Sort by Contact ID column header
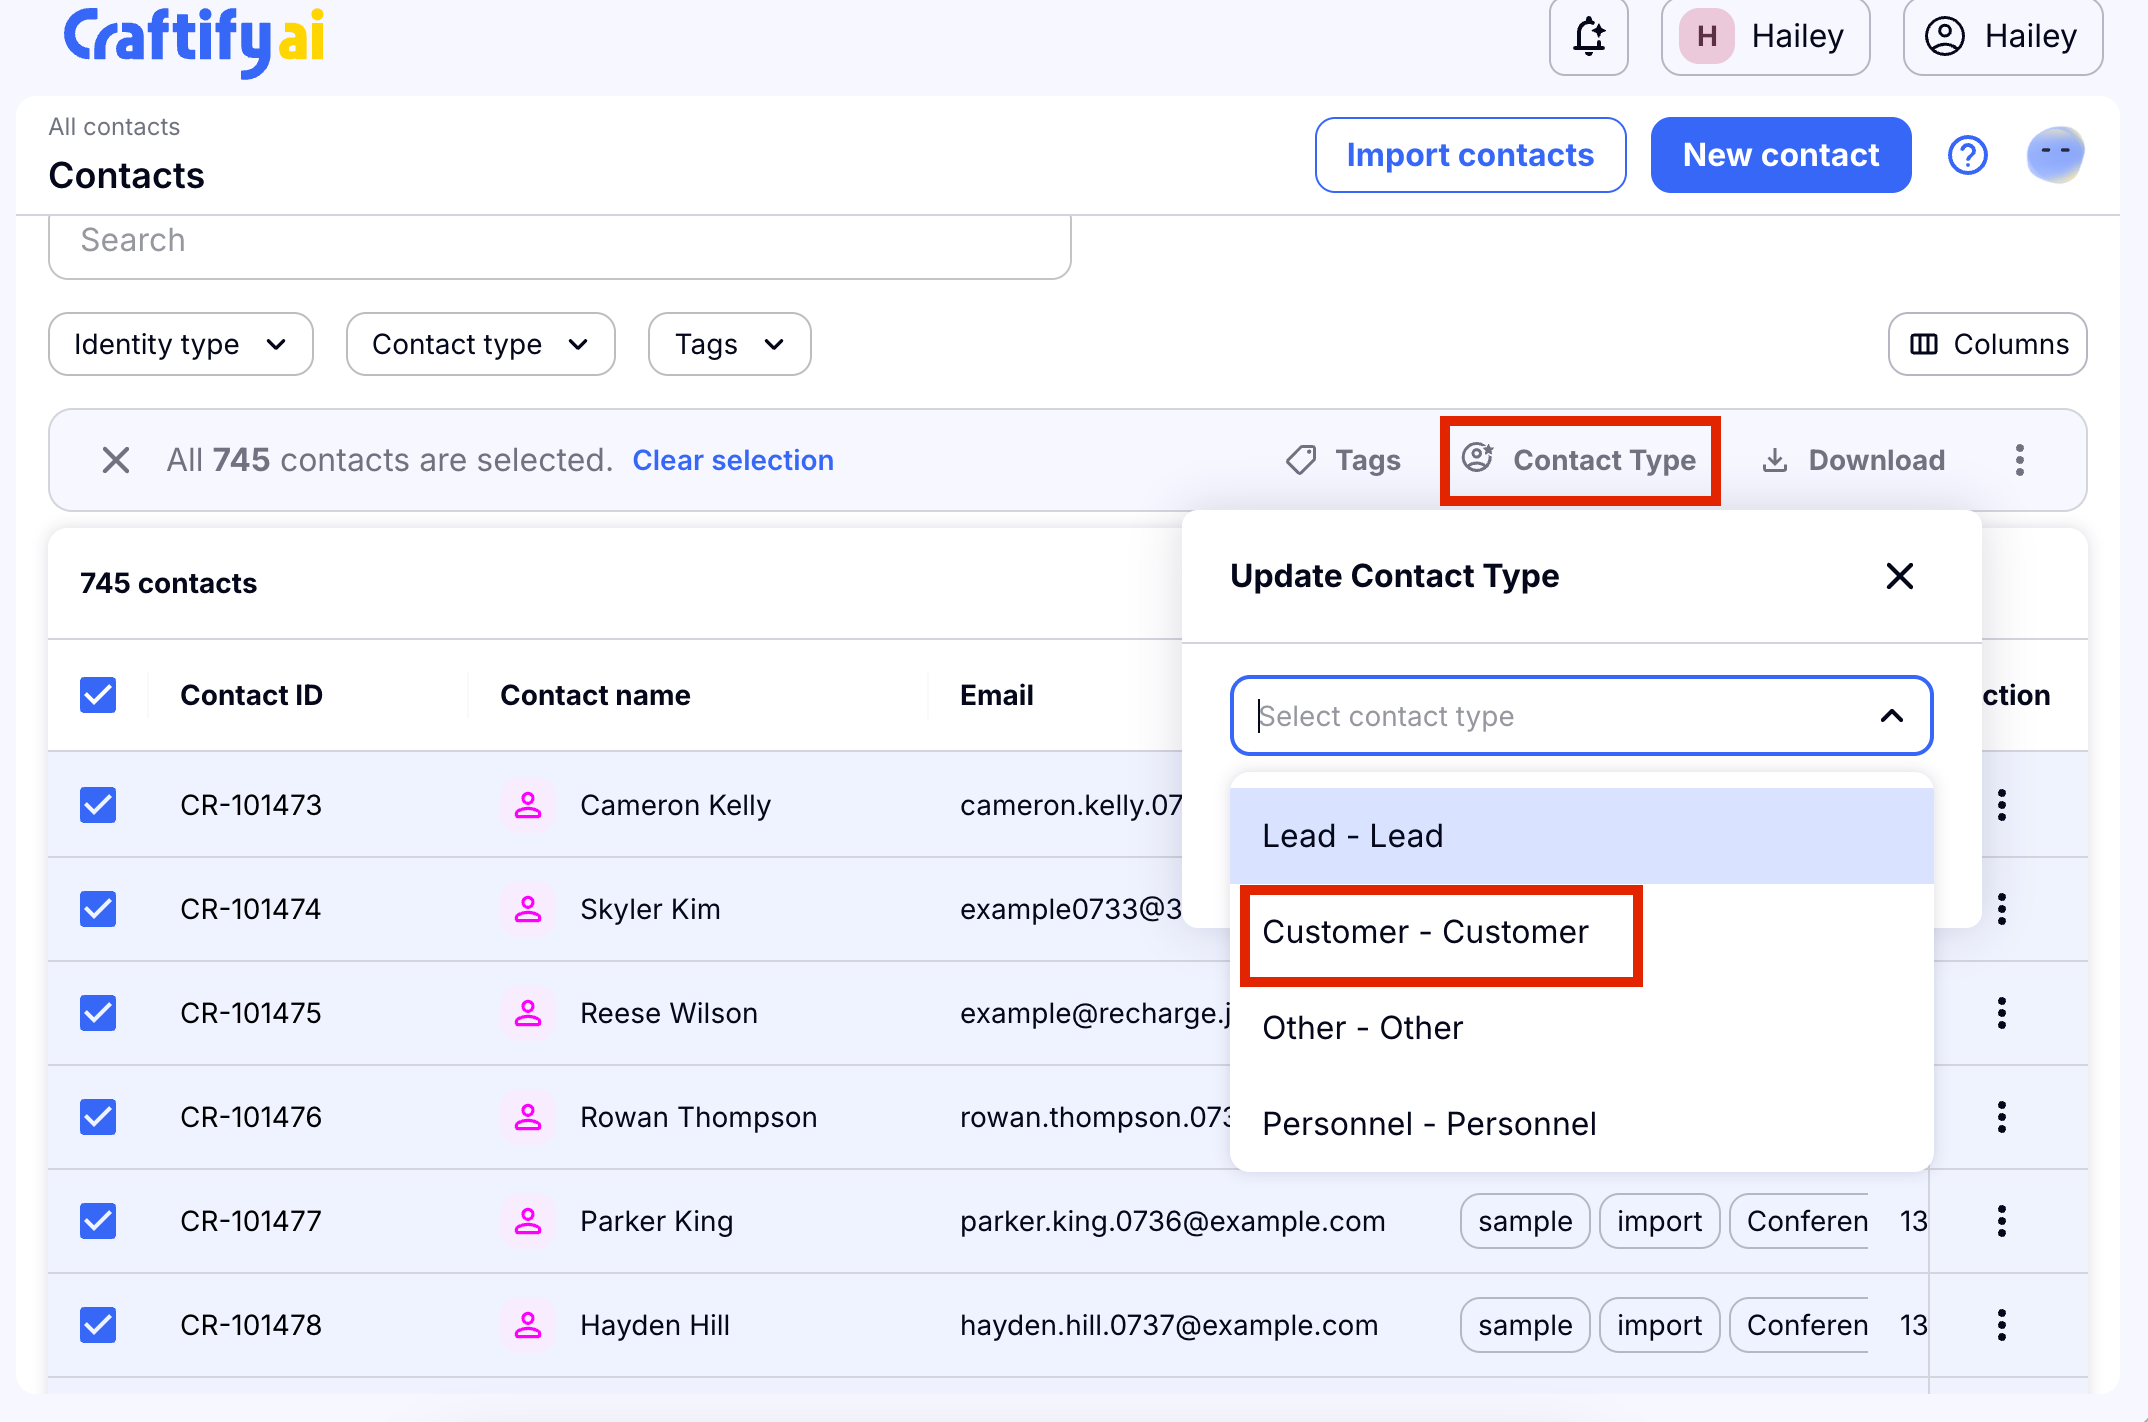 tap(251, 695)
